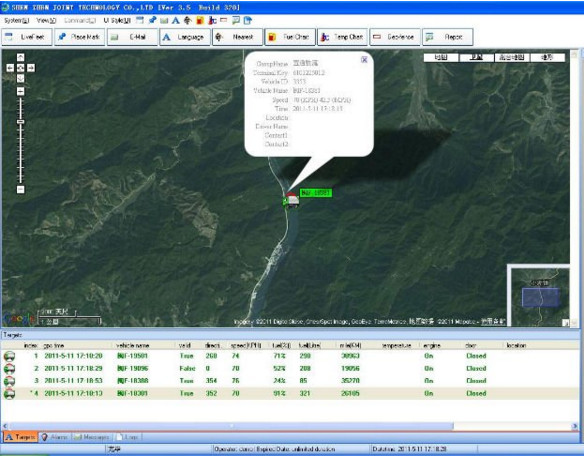Click the small fuel can icon in menu row

pos(200,20)
